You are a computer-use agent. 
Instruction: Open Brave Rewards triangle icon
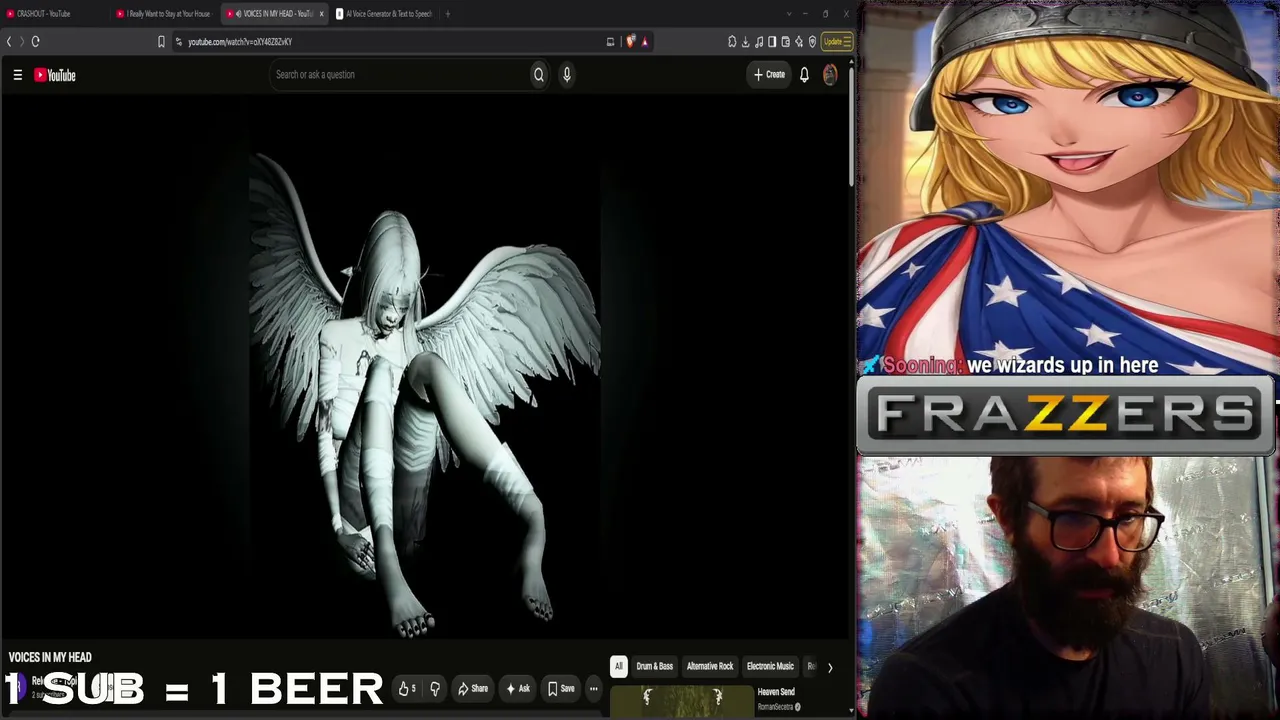645,41
